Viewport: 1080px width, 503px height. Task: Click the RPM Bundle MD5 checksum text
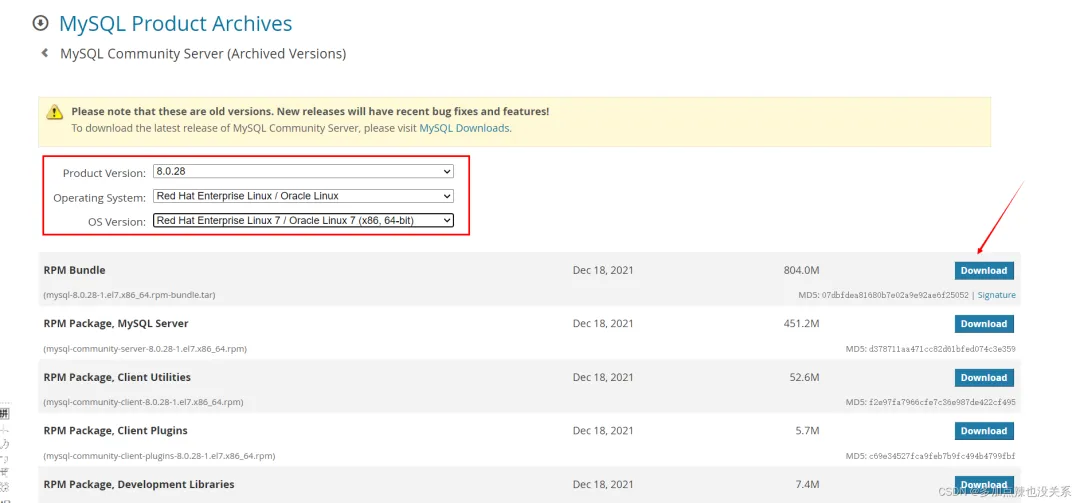click(x=884, y=295)
